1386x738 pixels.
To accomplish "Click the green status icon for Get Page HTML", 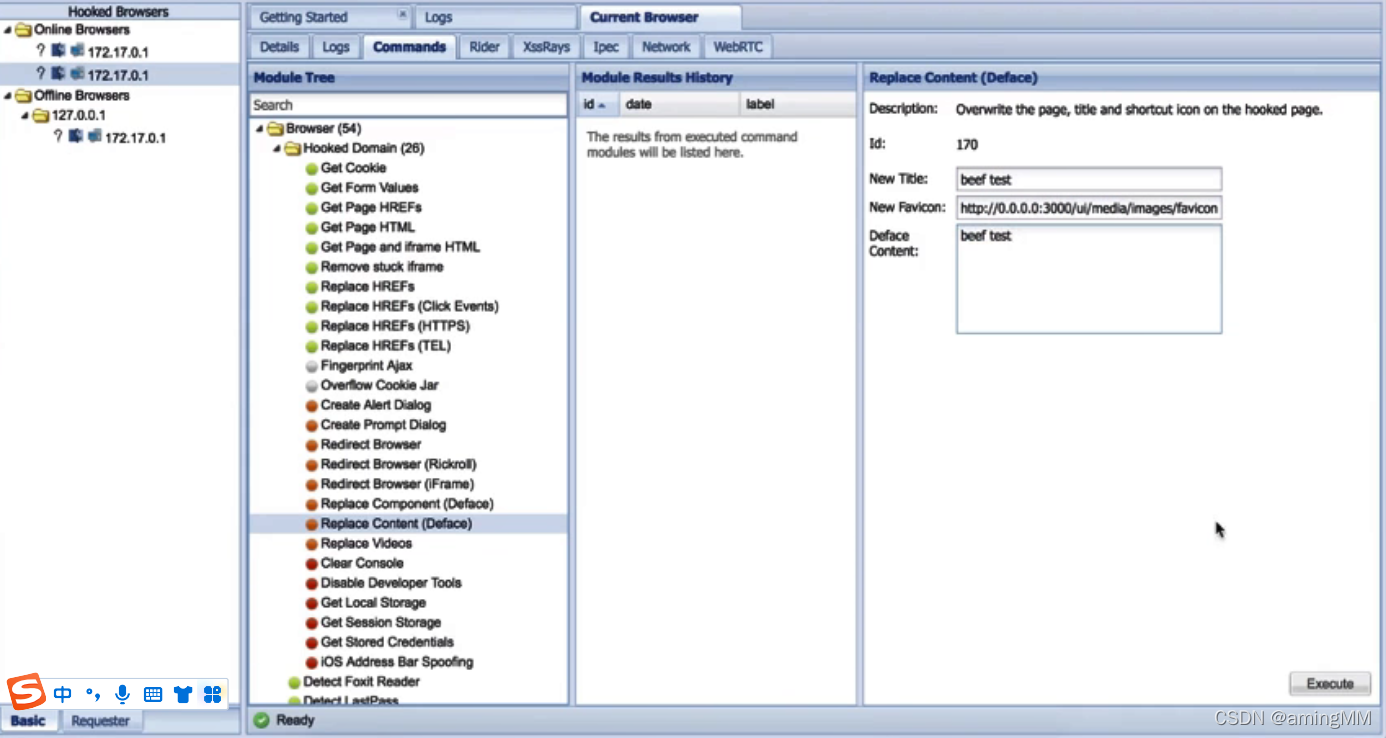I will click(x=312, y=228).
